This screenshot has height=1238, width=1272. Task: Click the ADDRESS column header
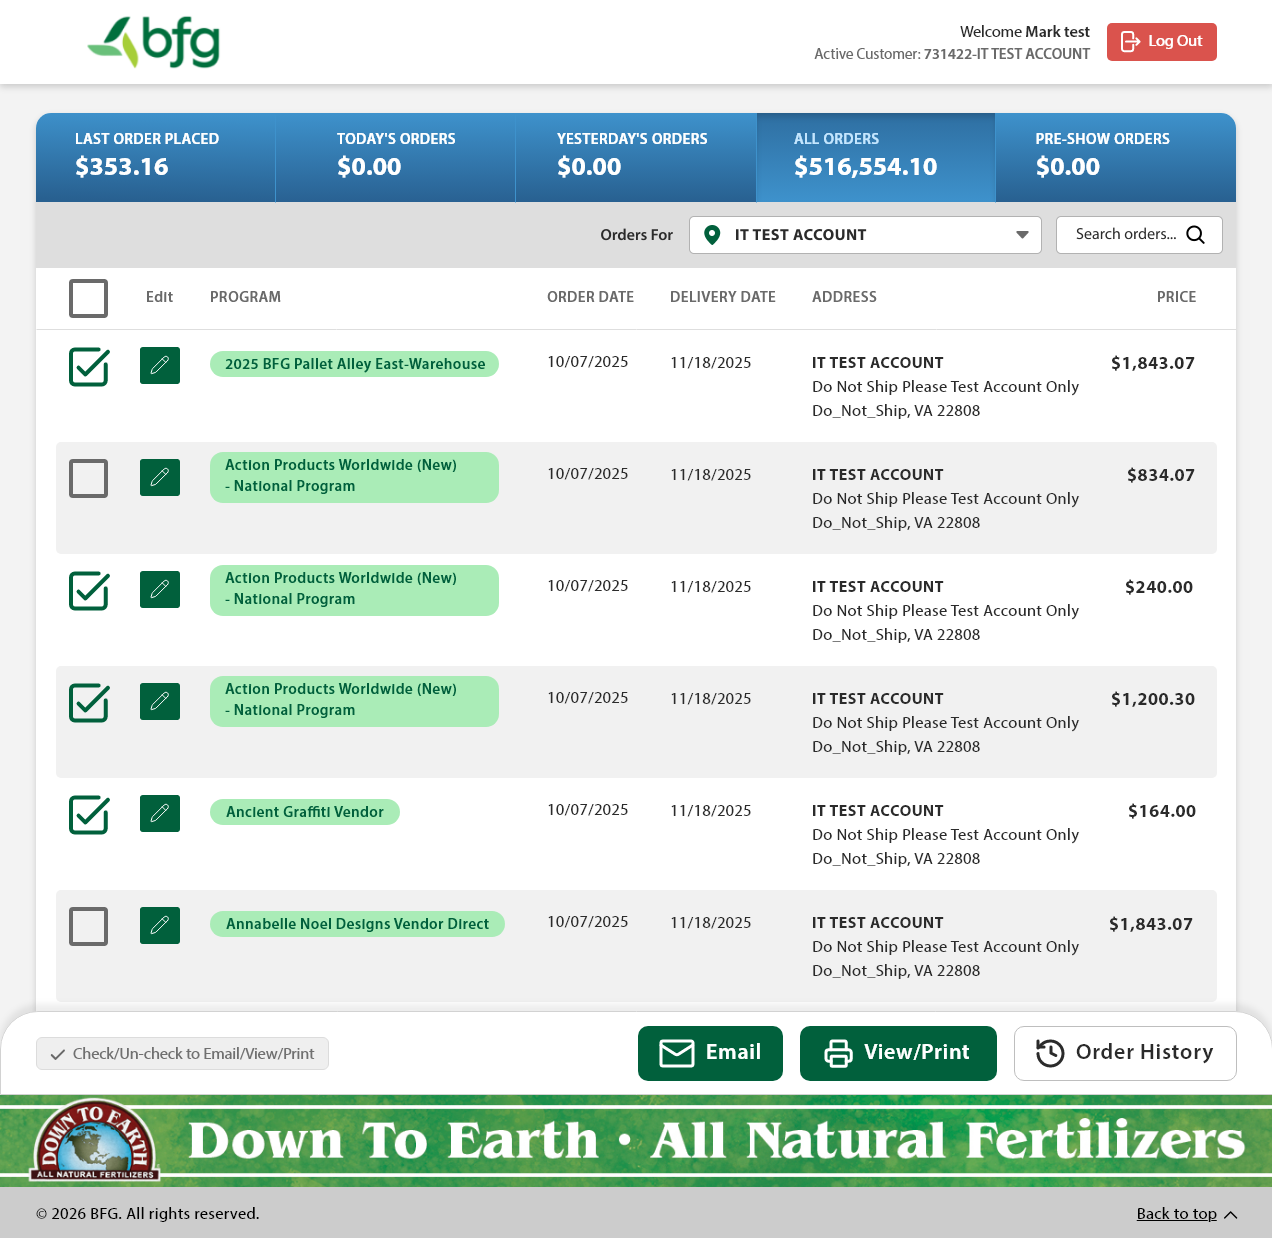coord(844,297)
